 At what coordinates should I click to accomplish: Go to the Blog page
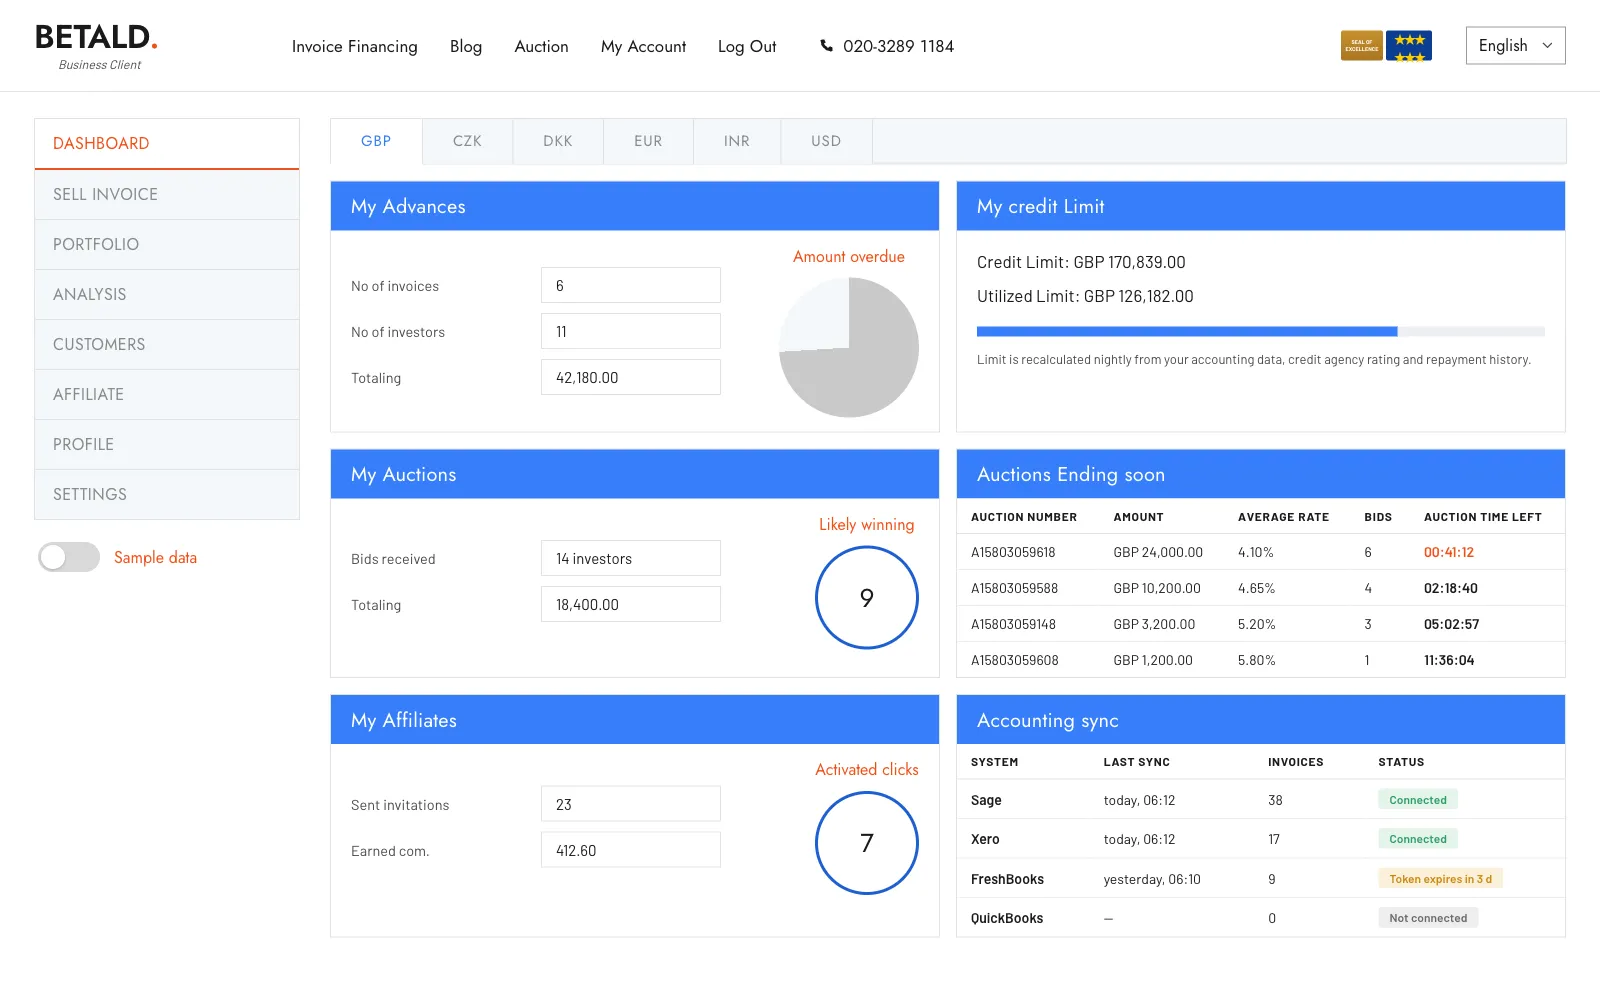[x=466, y=46]
